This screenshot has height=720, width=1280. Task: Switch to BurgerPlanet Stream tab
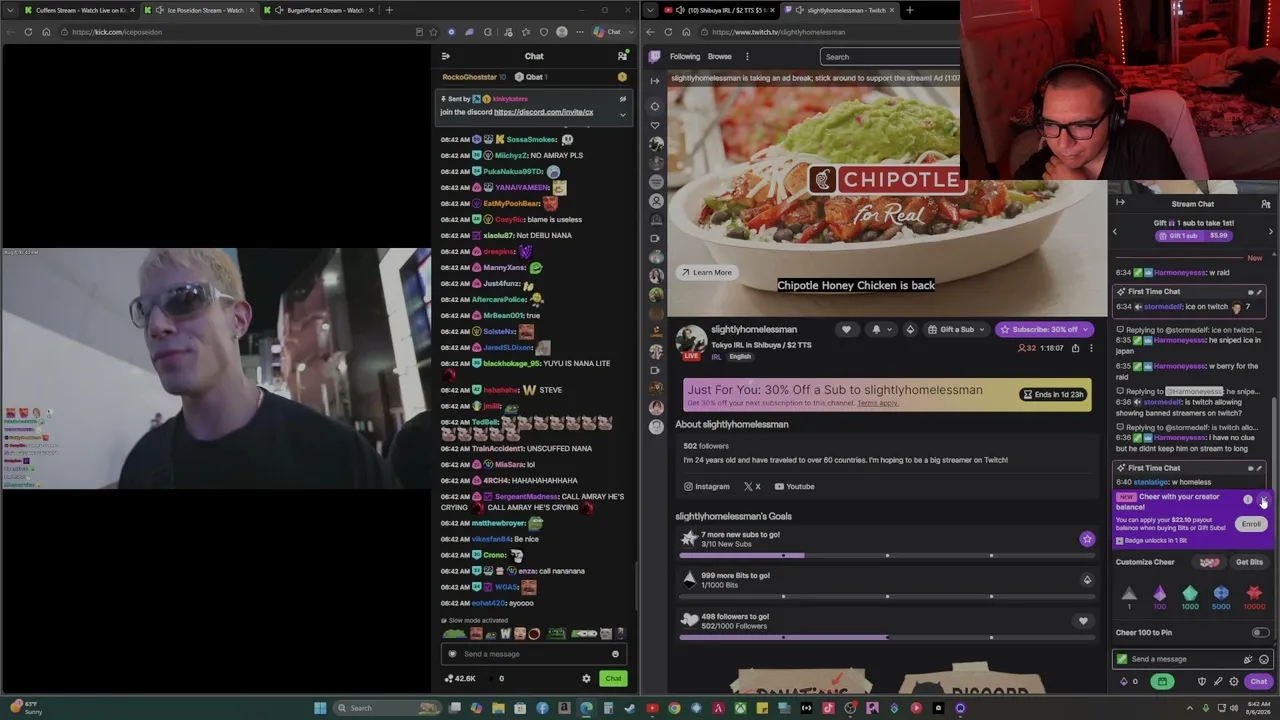320,10
